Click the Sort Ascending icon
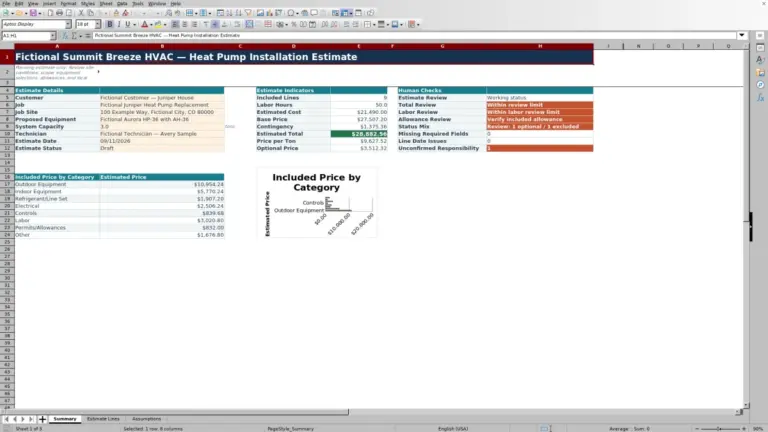The height and width of the screenshot is (432, 768). [229, 13]
